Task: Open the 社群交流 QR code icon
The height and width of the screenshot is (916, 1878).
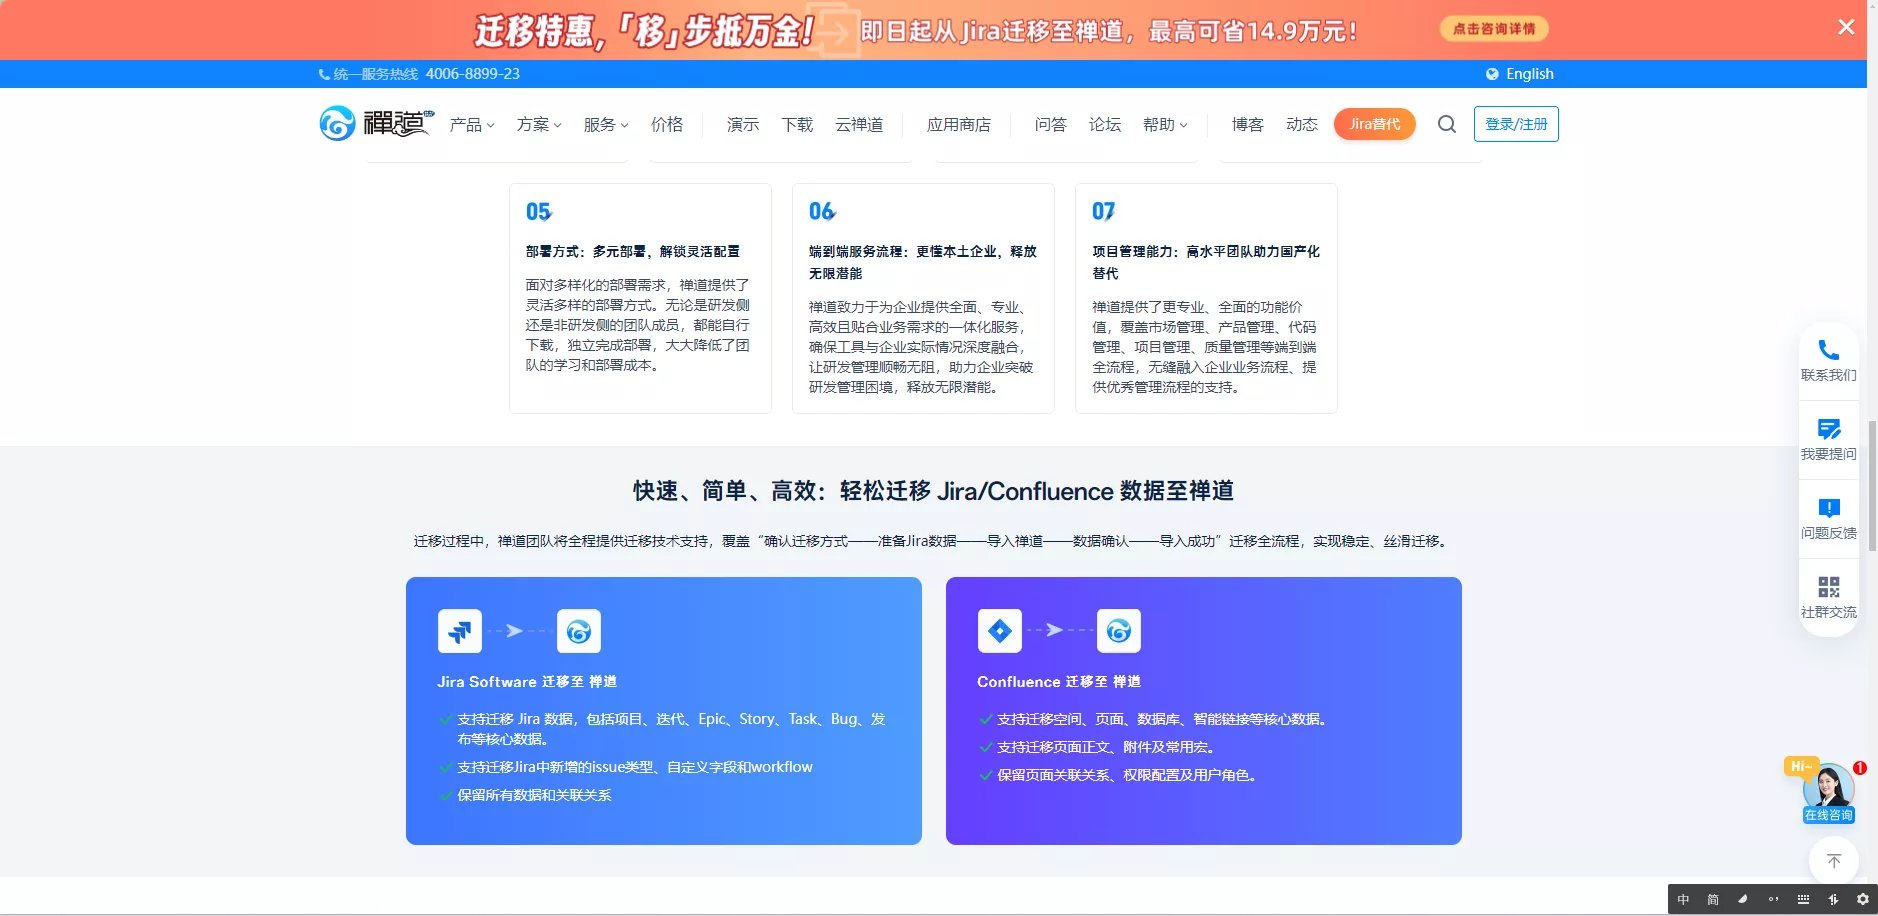Action: pyautogui.click(x=1828, y=587)
